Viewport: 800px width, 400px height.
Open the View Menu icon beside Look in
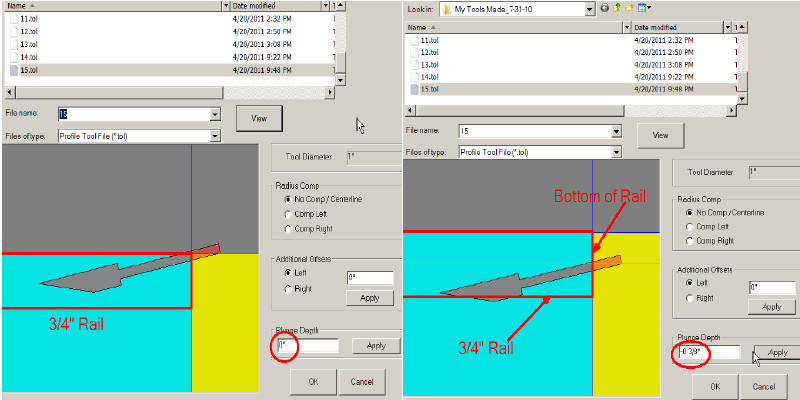coord(642,9)
